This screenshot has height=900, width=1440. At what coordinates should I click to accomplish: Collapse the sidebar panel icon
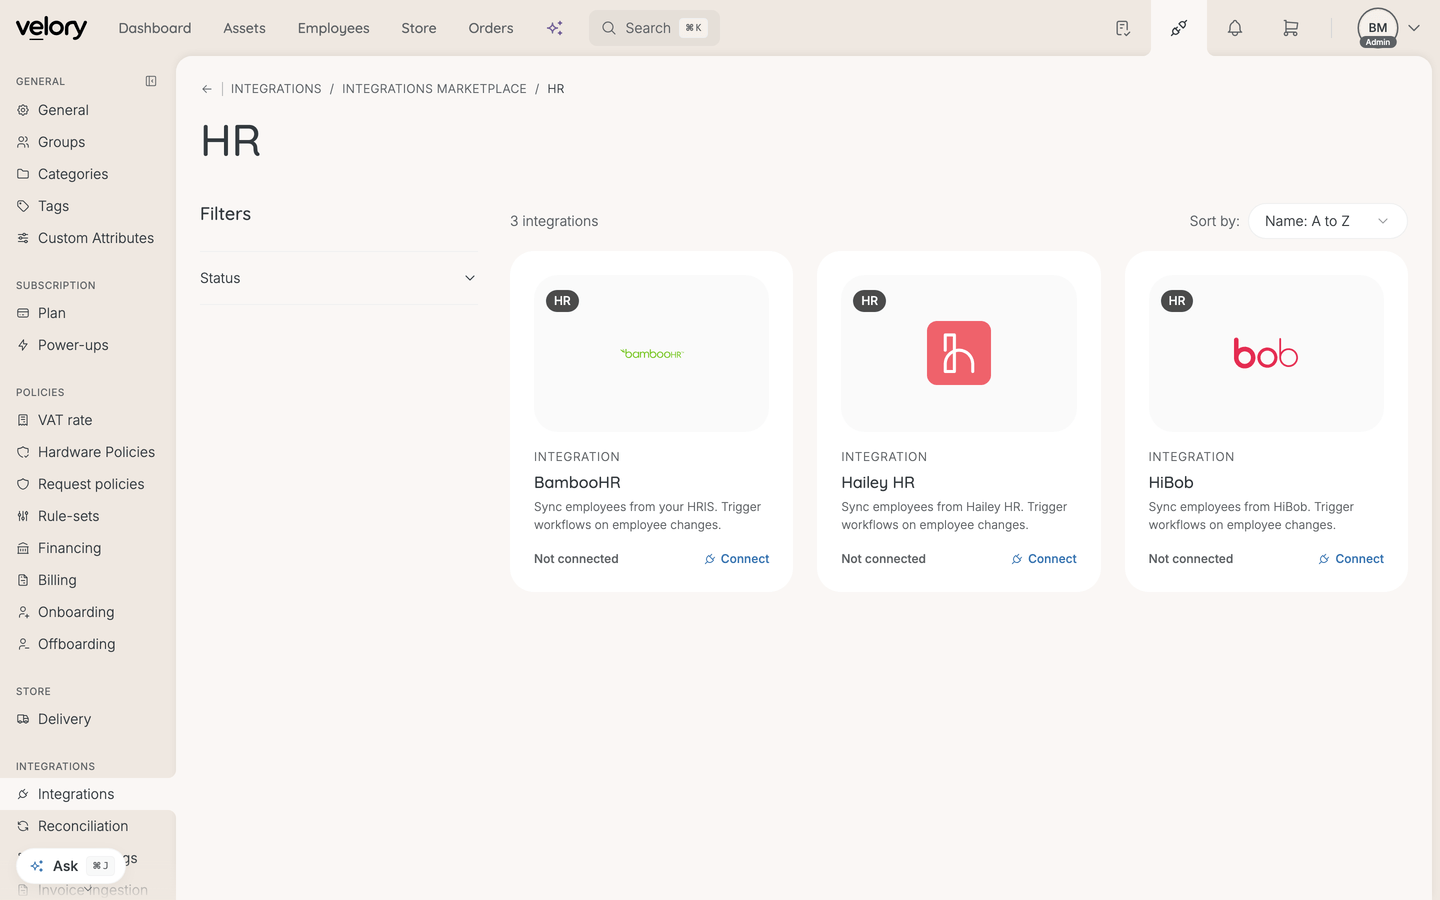(151, 81)
